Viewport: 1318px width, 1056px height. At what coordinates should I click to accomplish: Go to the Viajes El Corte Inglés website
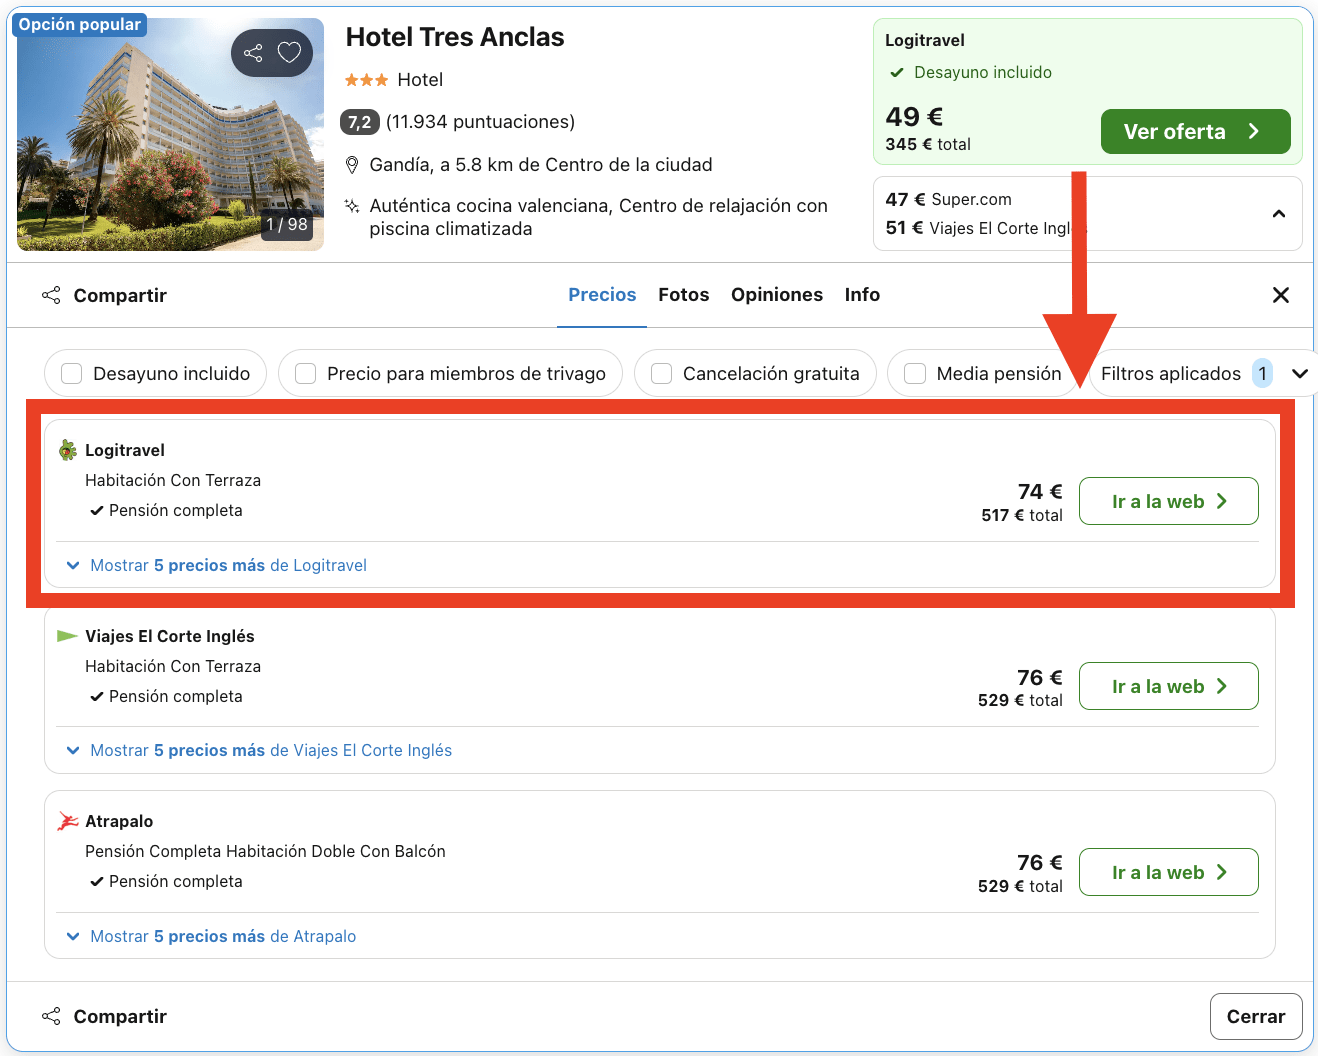tap(1169, 686)
